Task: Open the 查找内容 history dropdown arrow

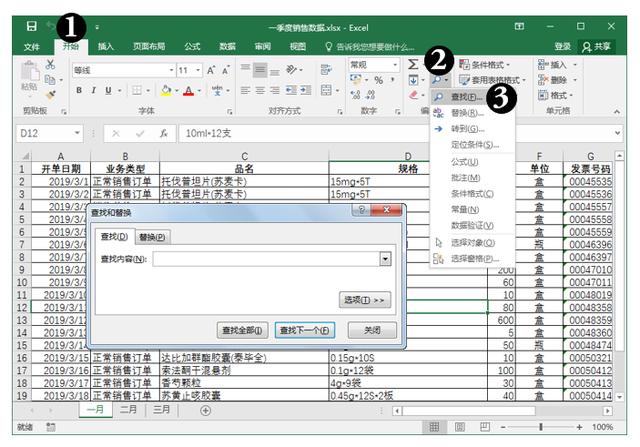Action: 385,259
